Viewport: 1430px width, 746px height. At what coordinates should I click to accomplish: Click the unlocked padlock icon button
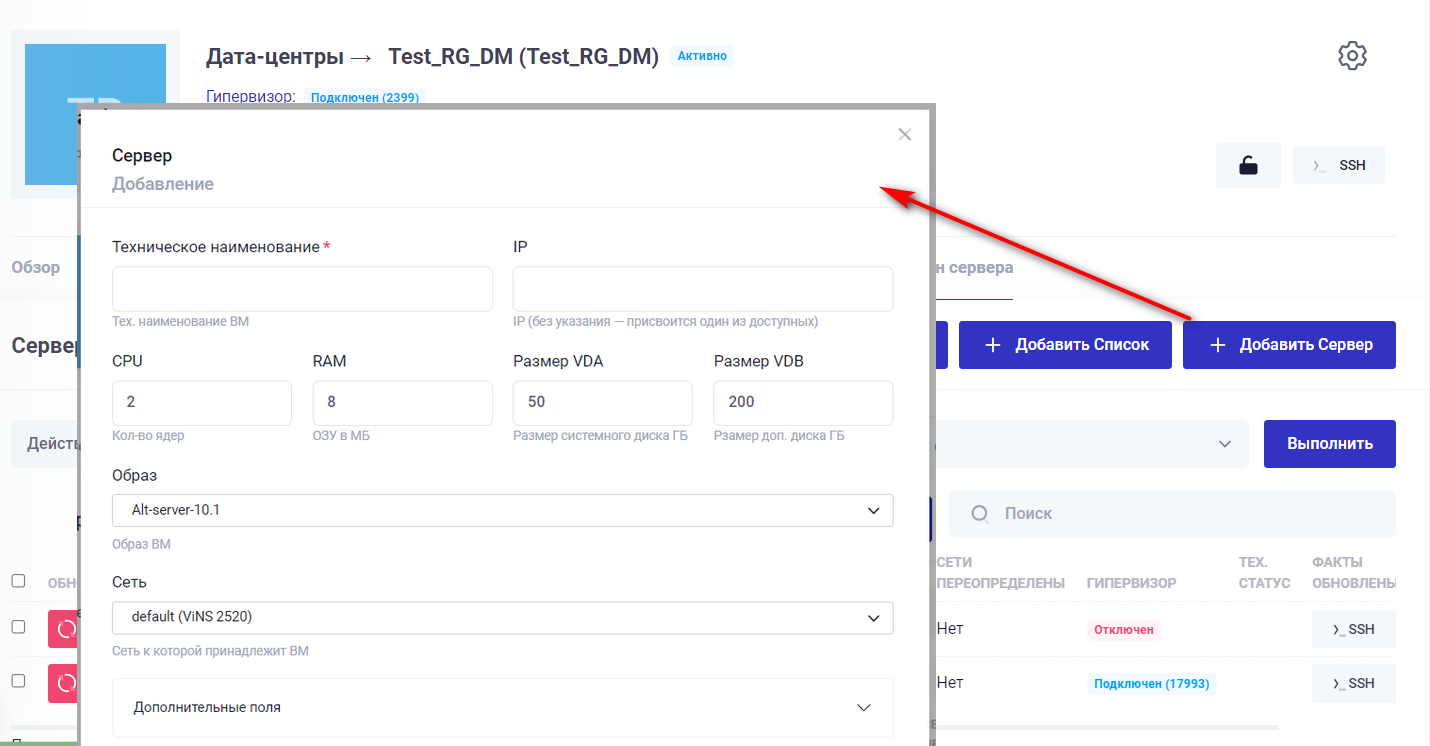click(1248, 165)
